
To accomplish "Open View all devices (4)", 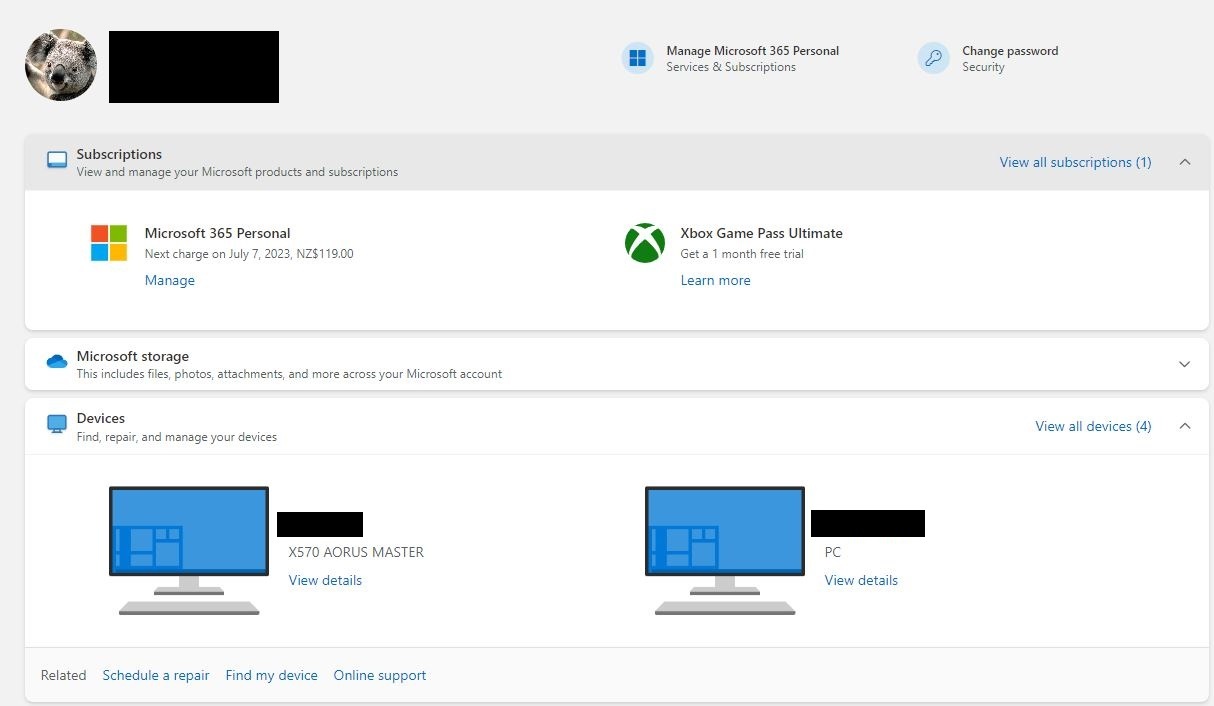I will [x=1093, y=426].
